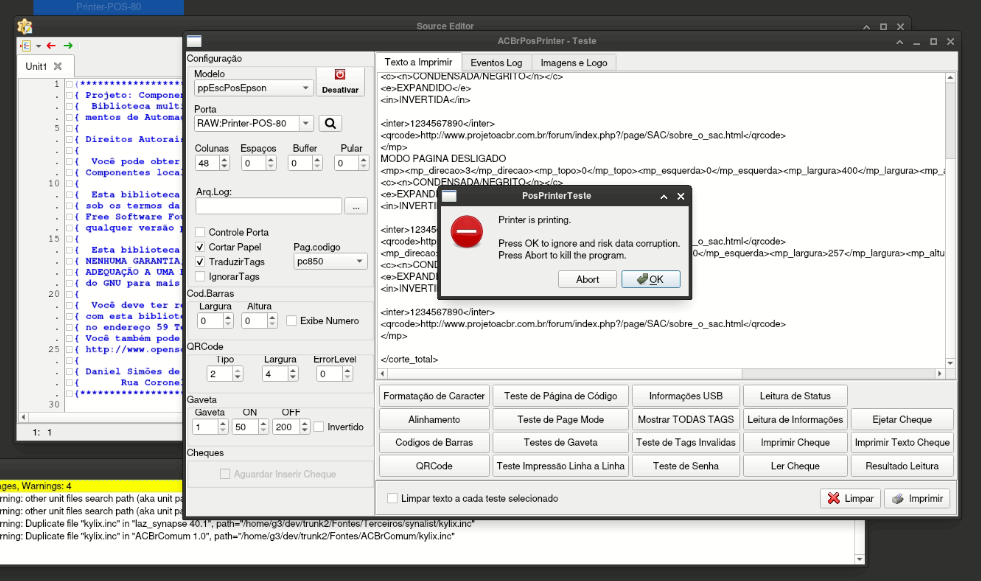This screenshot has width=981, height=581.
Task: Click the Ejetar Cheque button
Action: click(x=902, y=420)
